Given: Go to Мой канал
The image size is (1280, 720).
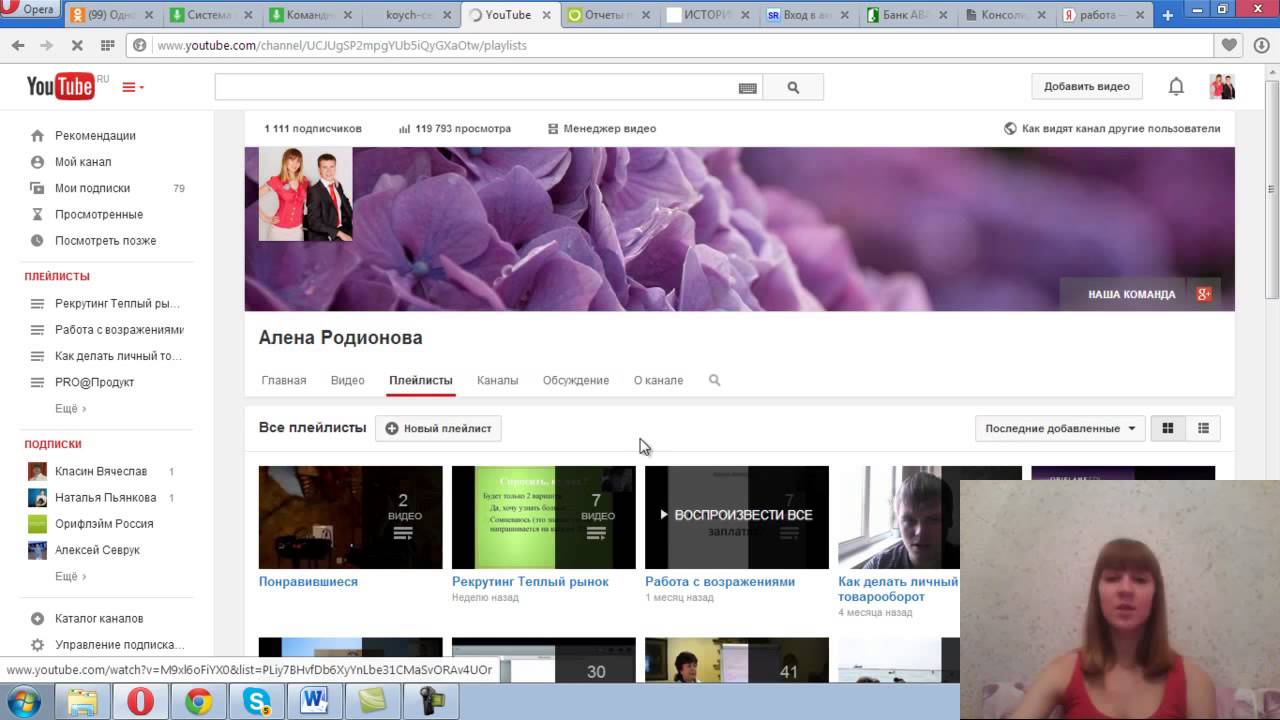Looking at the screenshot, I should pos(83,162).
